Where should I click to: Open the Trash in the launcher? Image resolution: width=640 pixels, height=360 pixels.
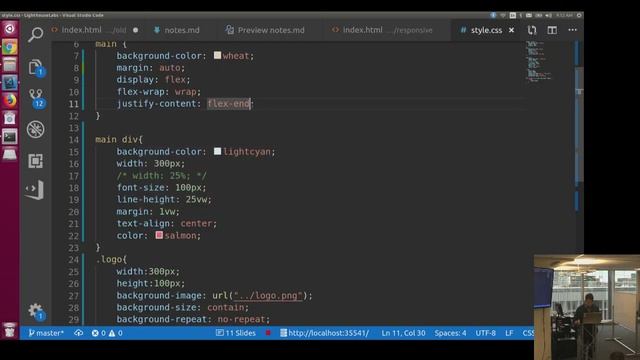[x=9, y=330]
